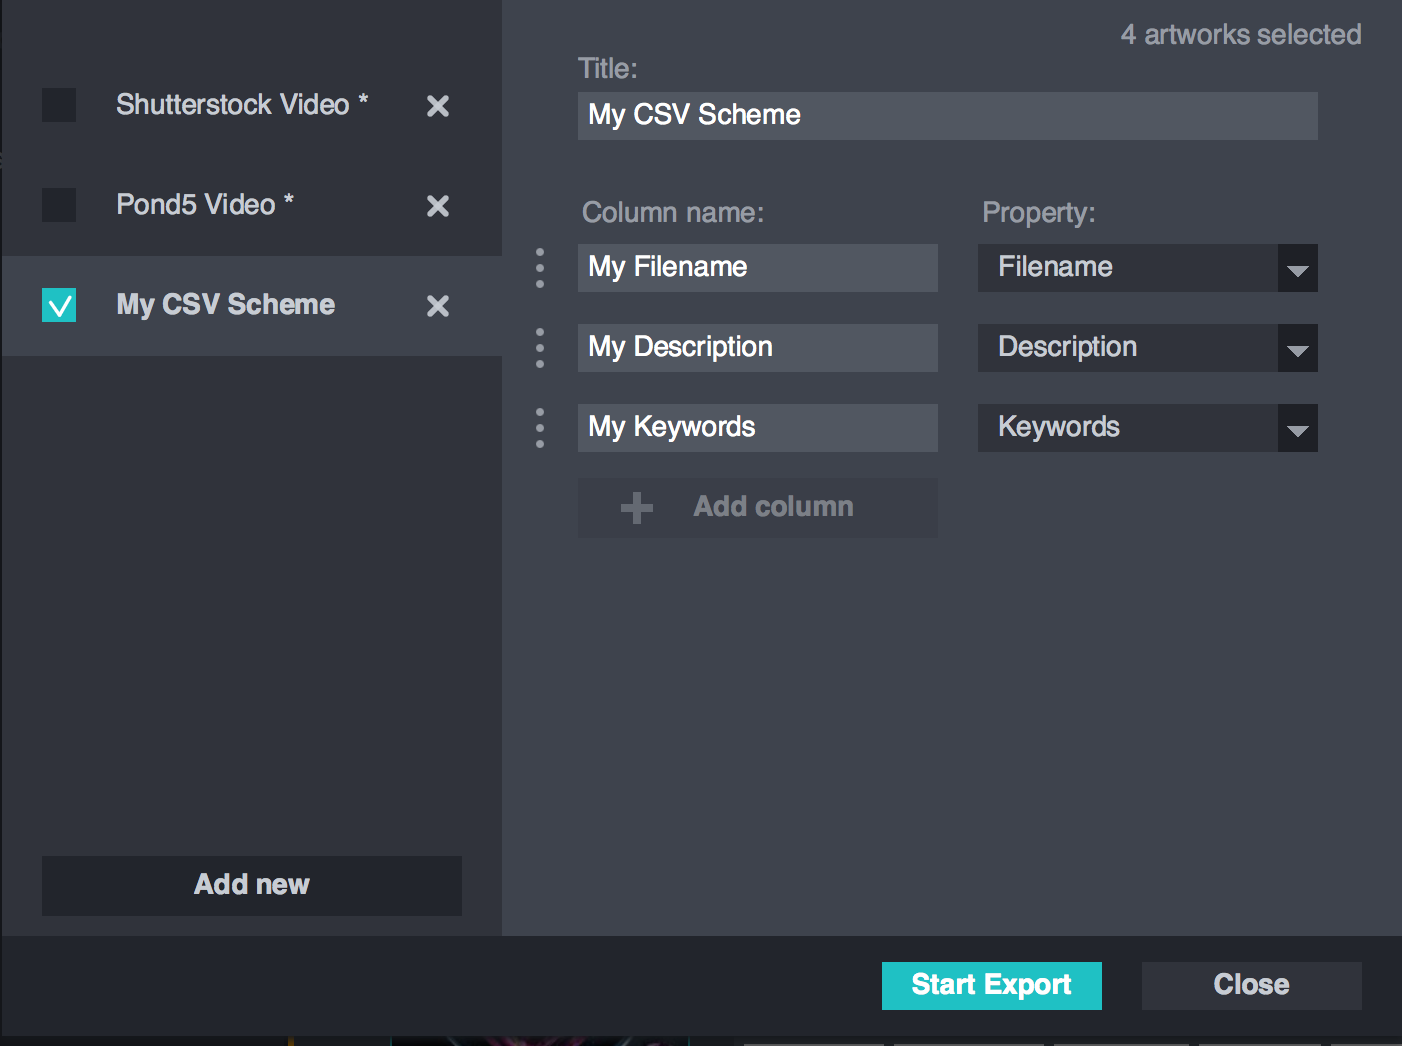Viewport: 1402px width, 1046px height.
Task: Grab the drag handle beside My Keywords
Action: click(539, 427)
